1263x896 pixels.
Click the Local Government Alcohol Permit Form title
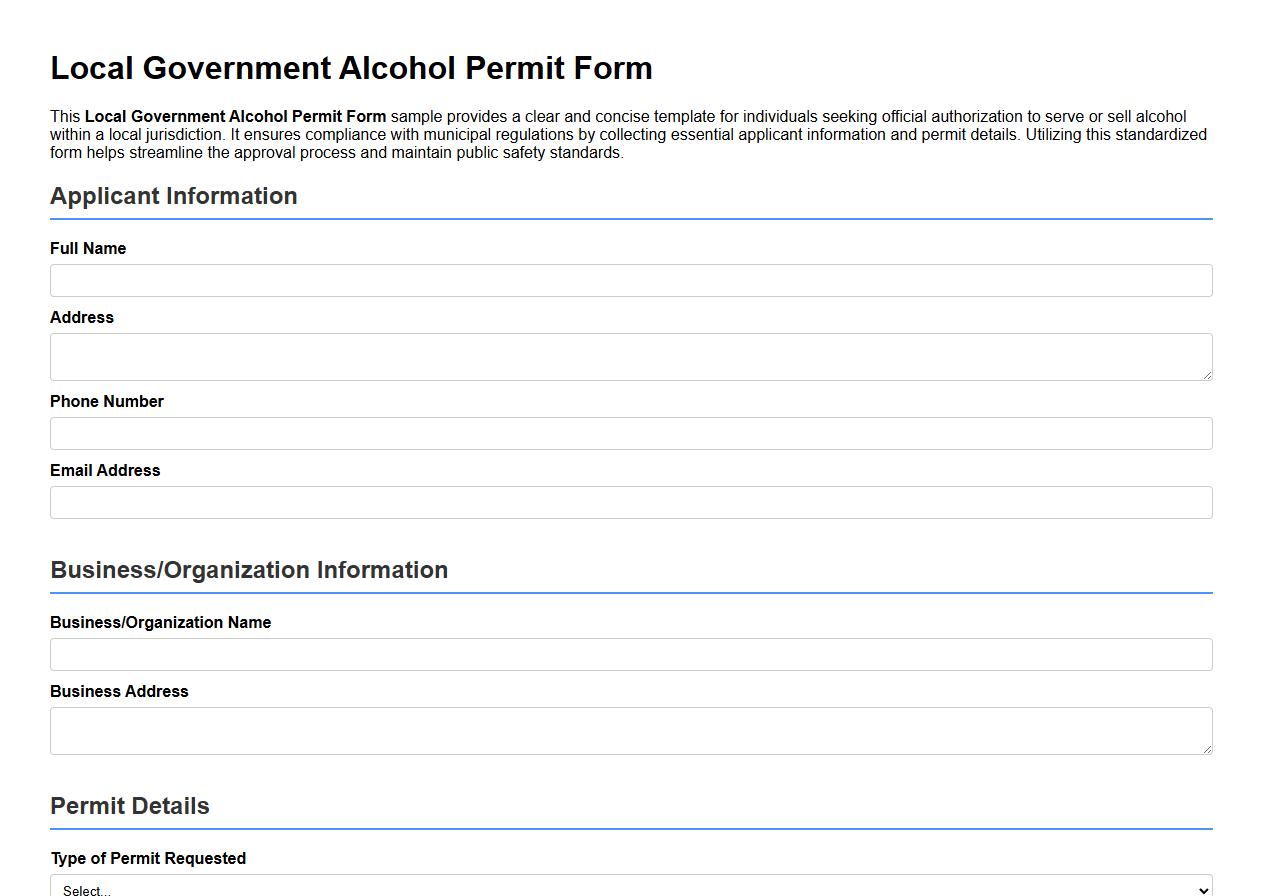[351, 68]
